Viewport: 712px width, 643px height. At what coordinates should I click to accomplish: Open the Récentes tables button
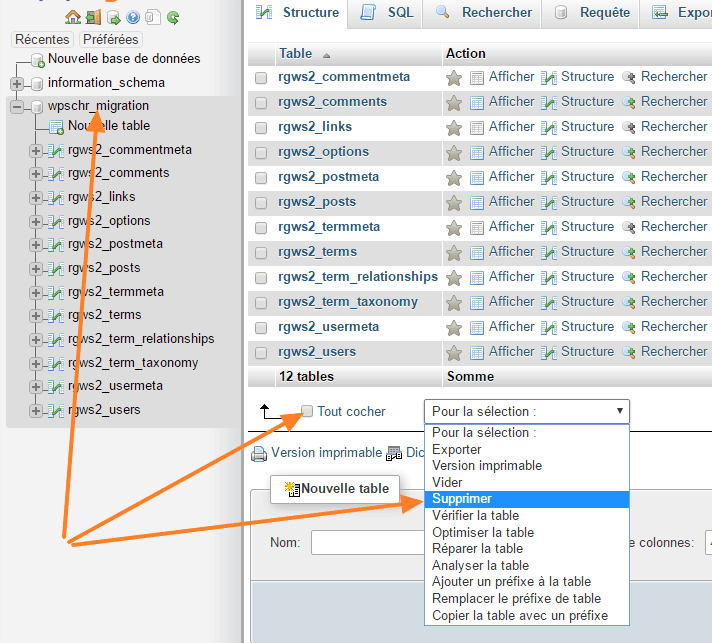pos(42,40)
